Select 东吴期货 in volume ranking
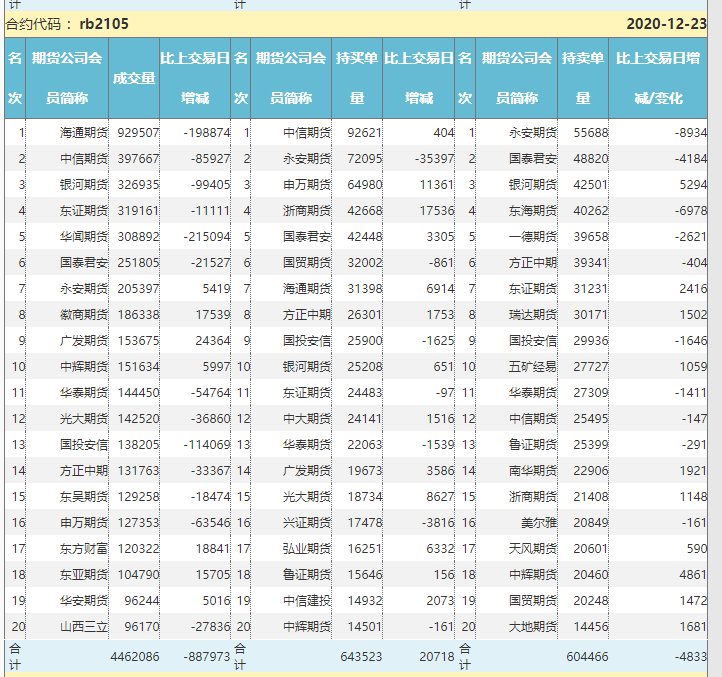 click(84, 497)
